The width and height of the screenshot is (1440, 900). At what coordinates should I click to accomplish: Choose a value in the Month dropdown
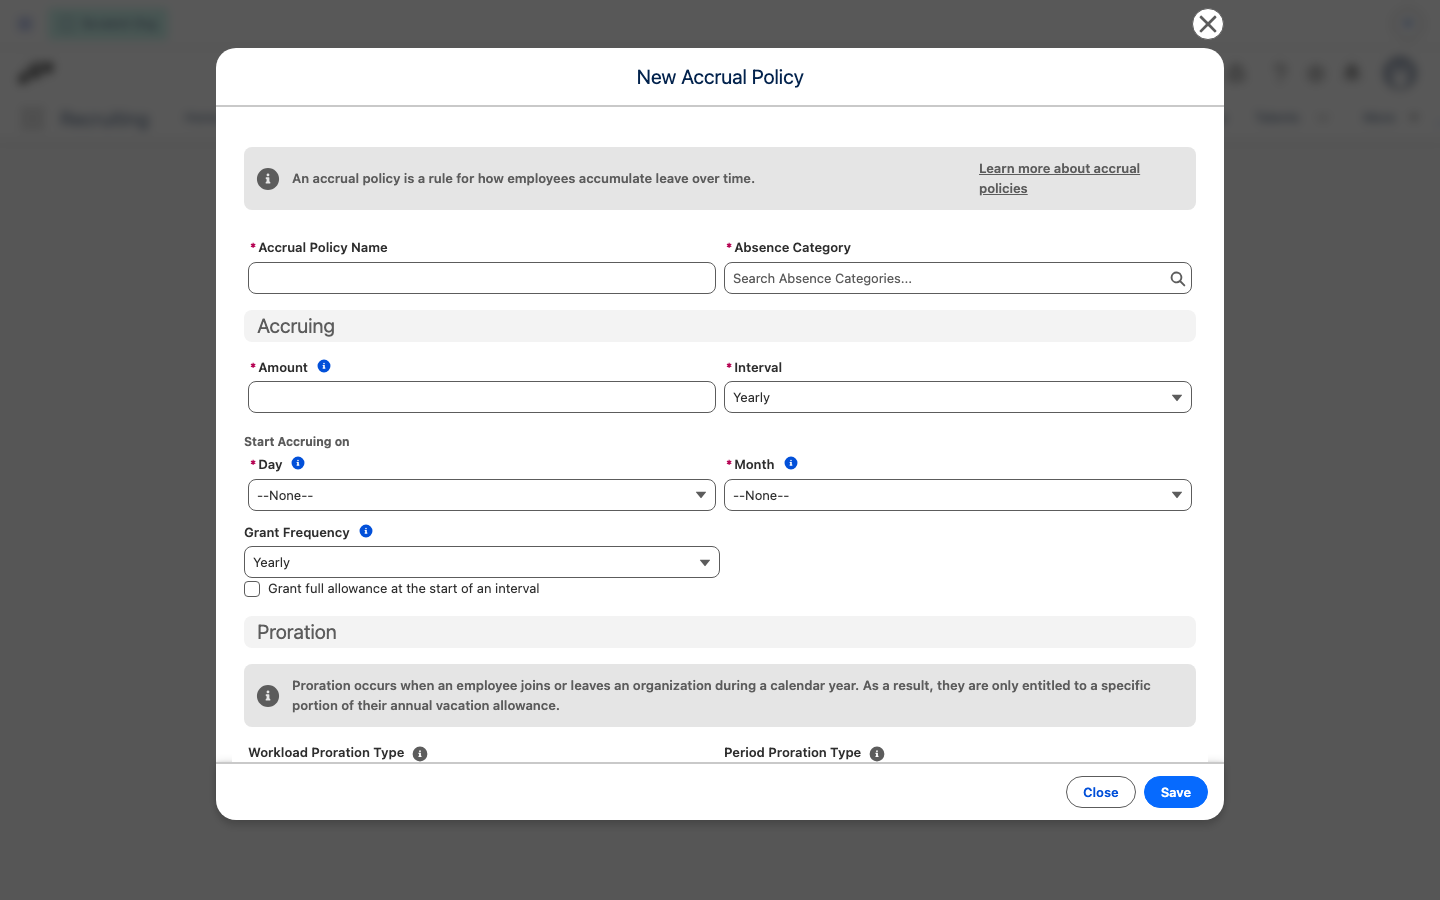pyautogui.click(x=958, y=495)
